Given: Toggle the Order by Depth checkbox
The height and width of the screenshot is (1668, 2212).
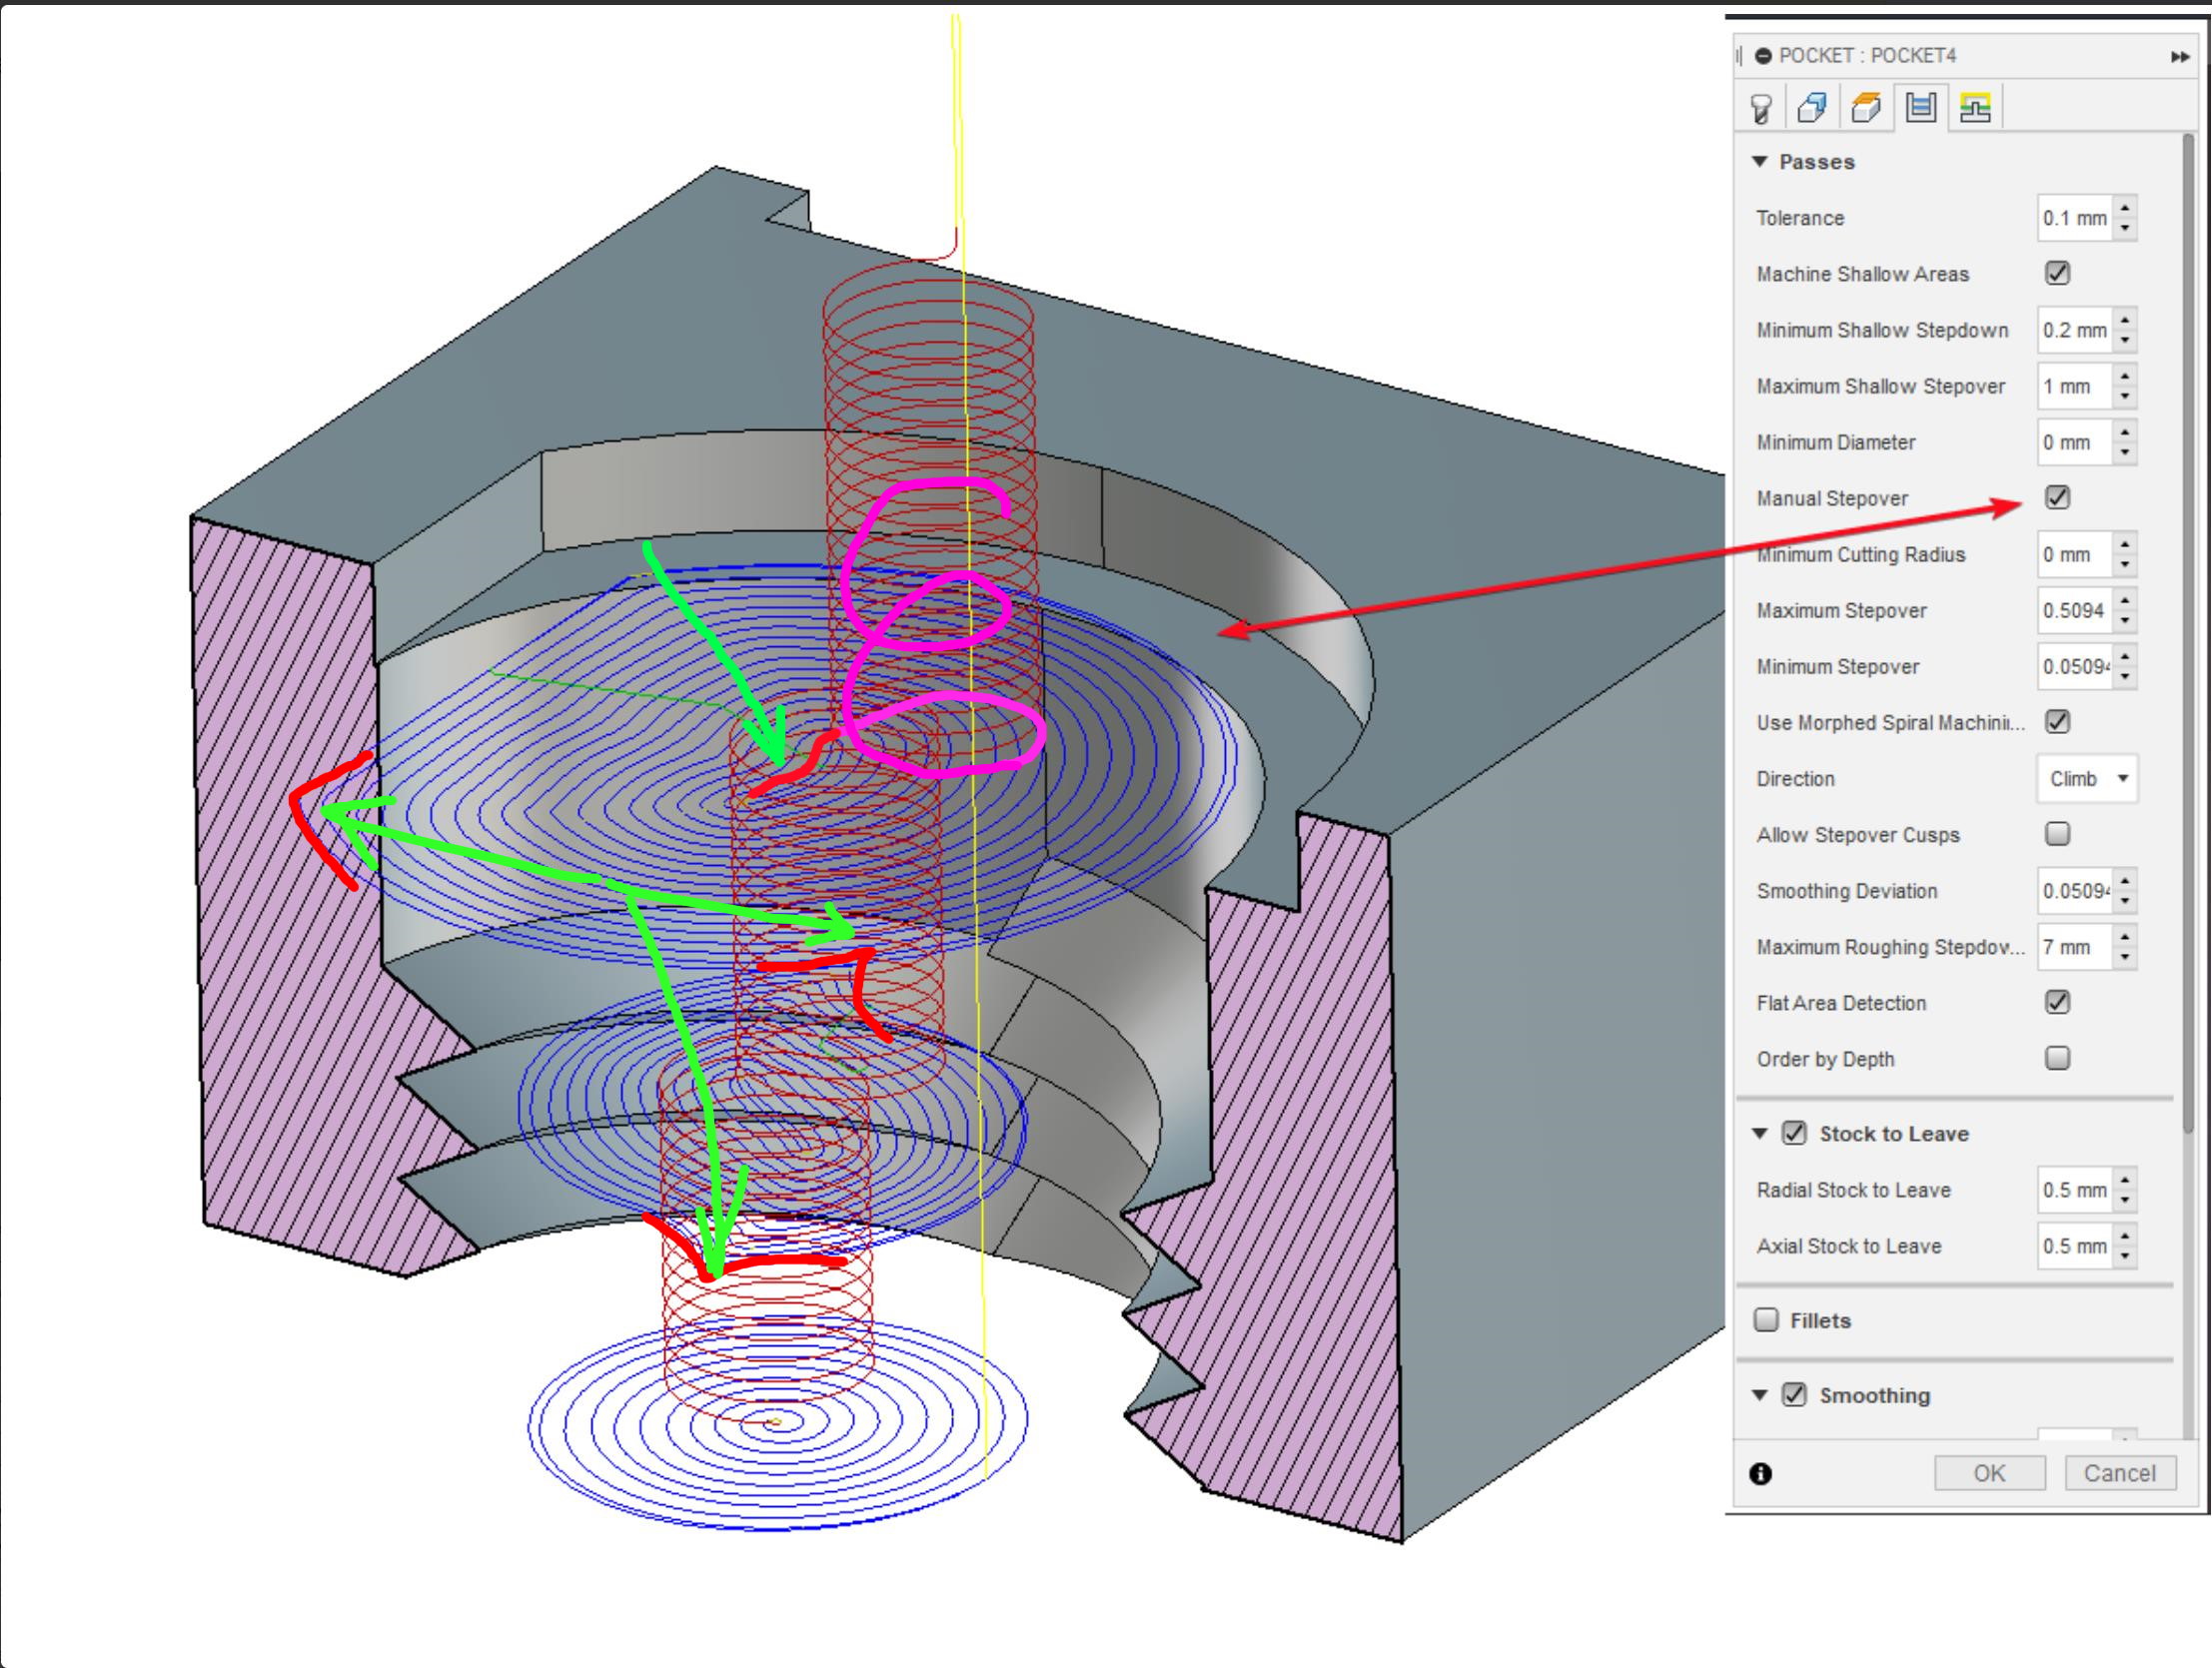Looking at the screenshot, I should click(2057, 1058).
